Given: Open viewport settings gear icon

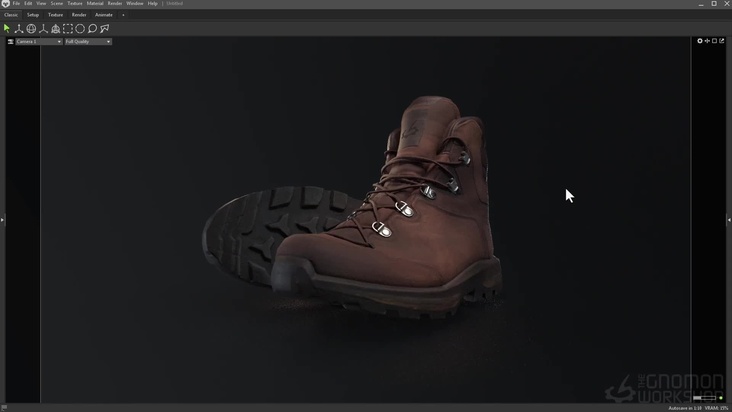Looking at the screenshot, I should (700, 41).
